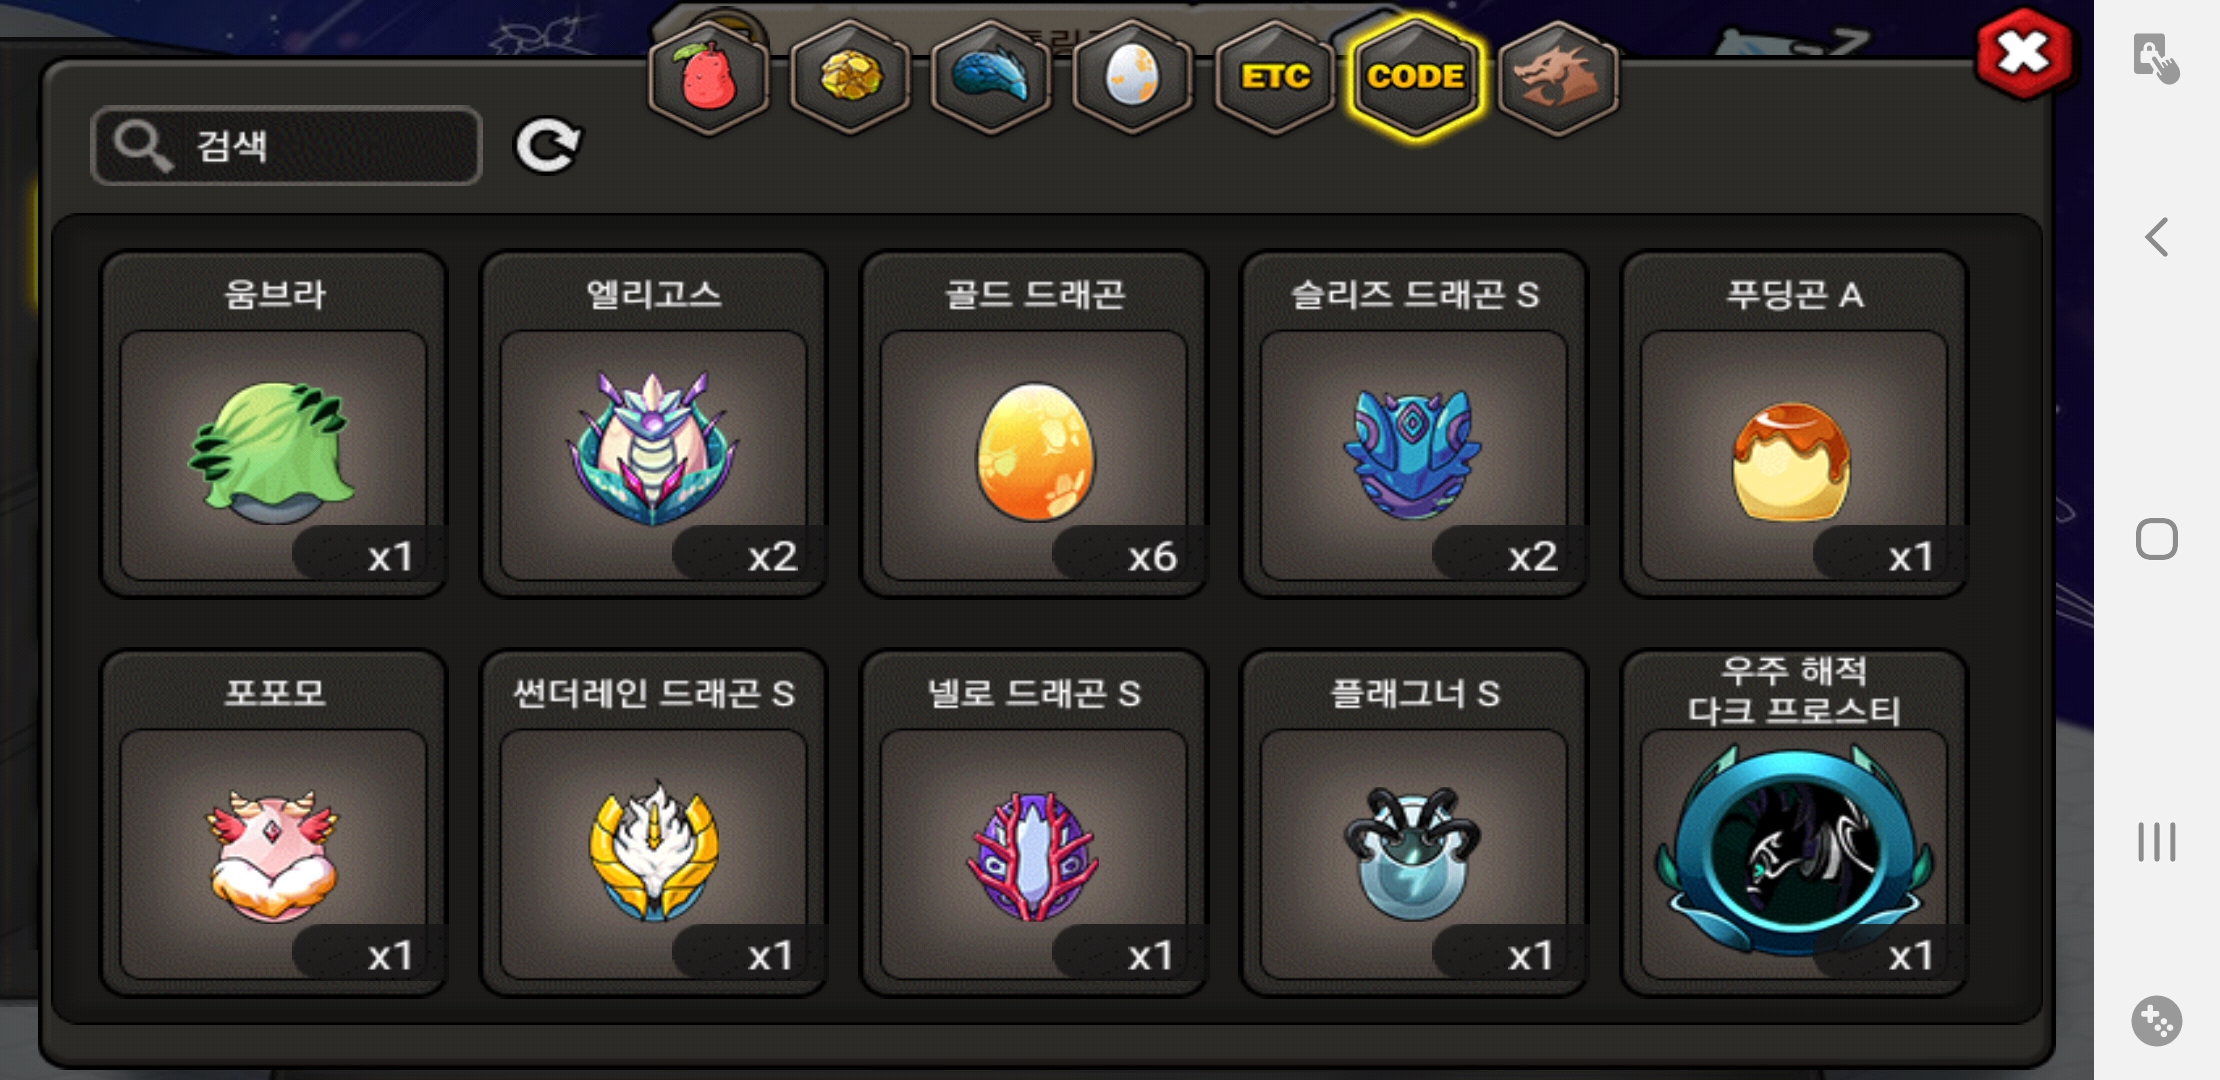Select the 푸딩곤 A pudding egg
Image resolution: width=2220 pixels, height=1080 pixels.
point(1794,424)
